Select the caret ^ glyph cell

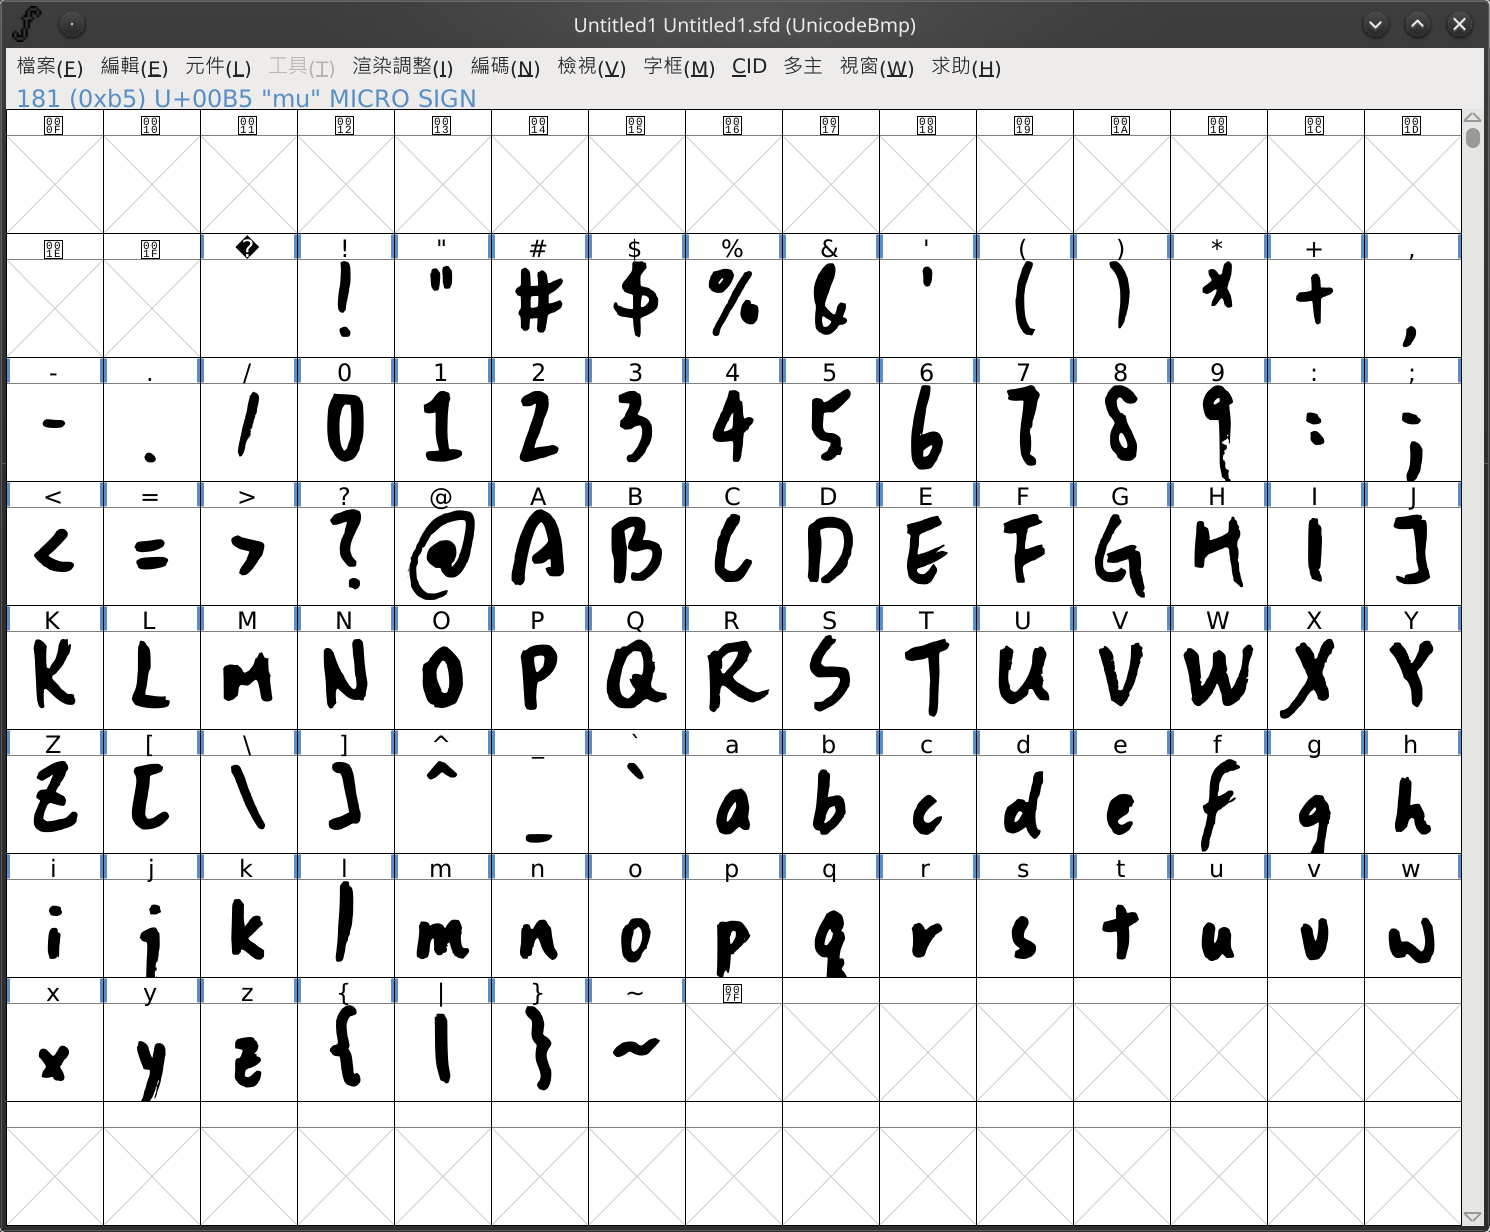(442, 804)
